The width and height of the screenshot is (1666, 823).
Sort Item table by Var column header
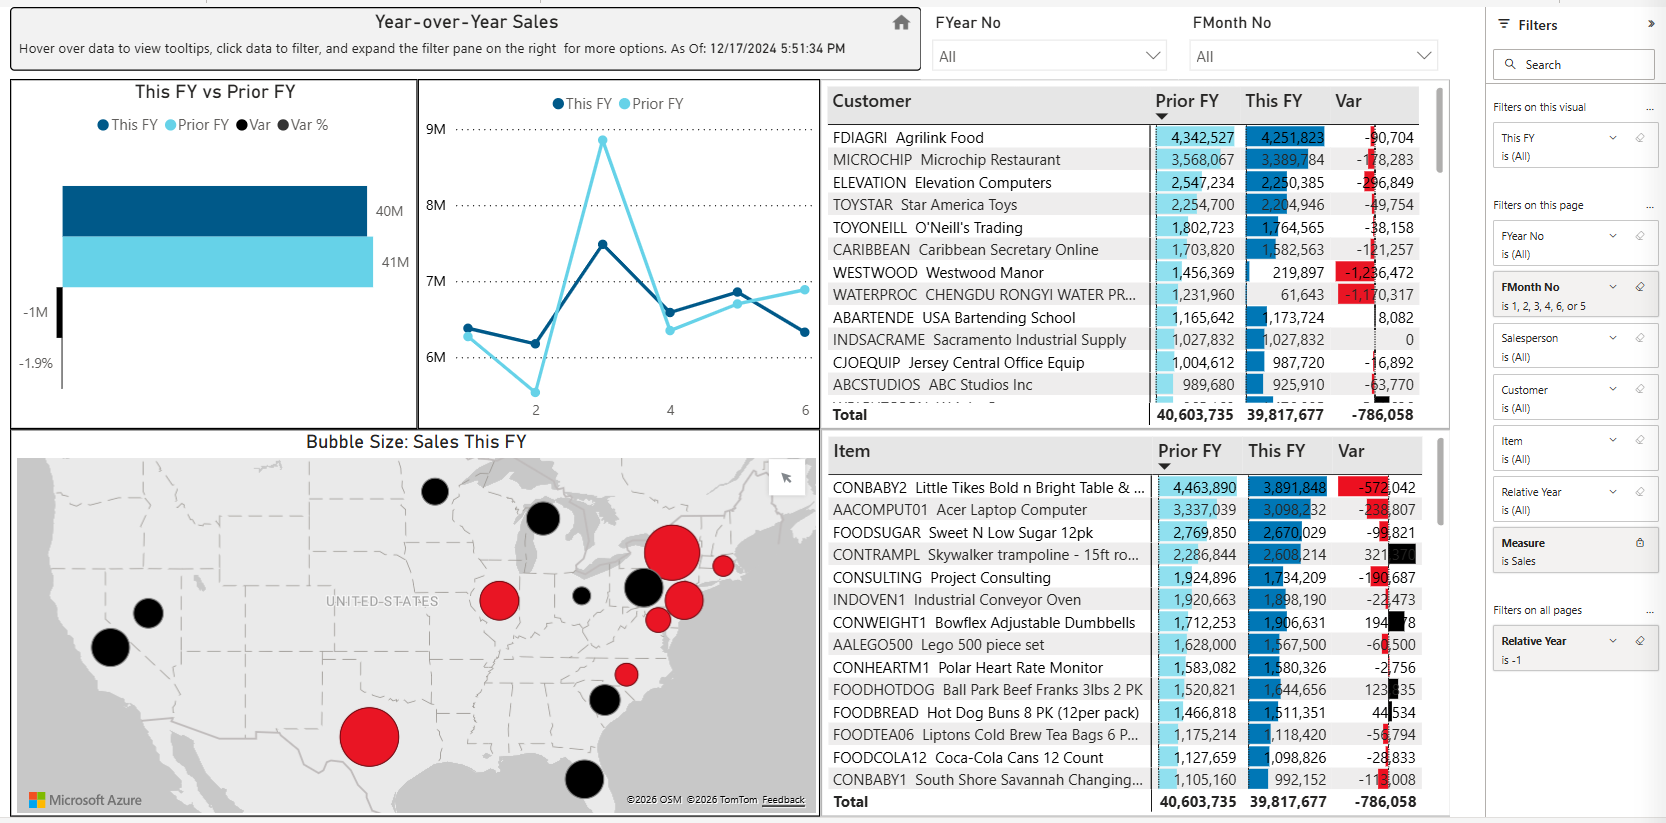click(1351, 451)
